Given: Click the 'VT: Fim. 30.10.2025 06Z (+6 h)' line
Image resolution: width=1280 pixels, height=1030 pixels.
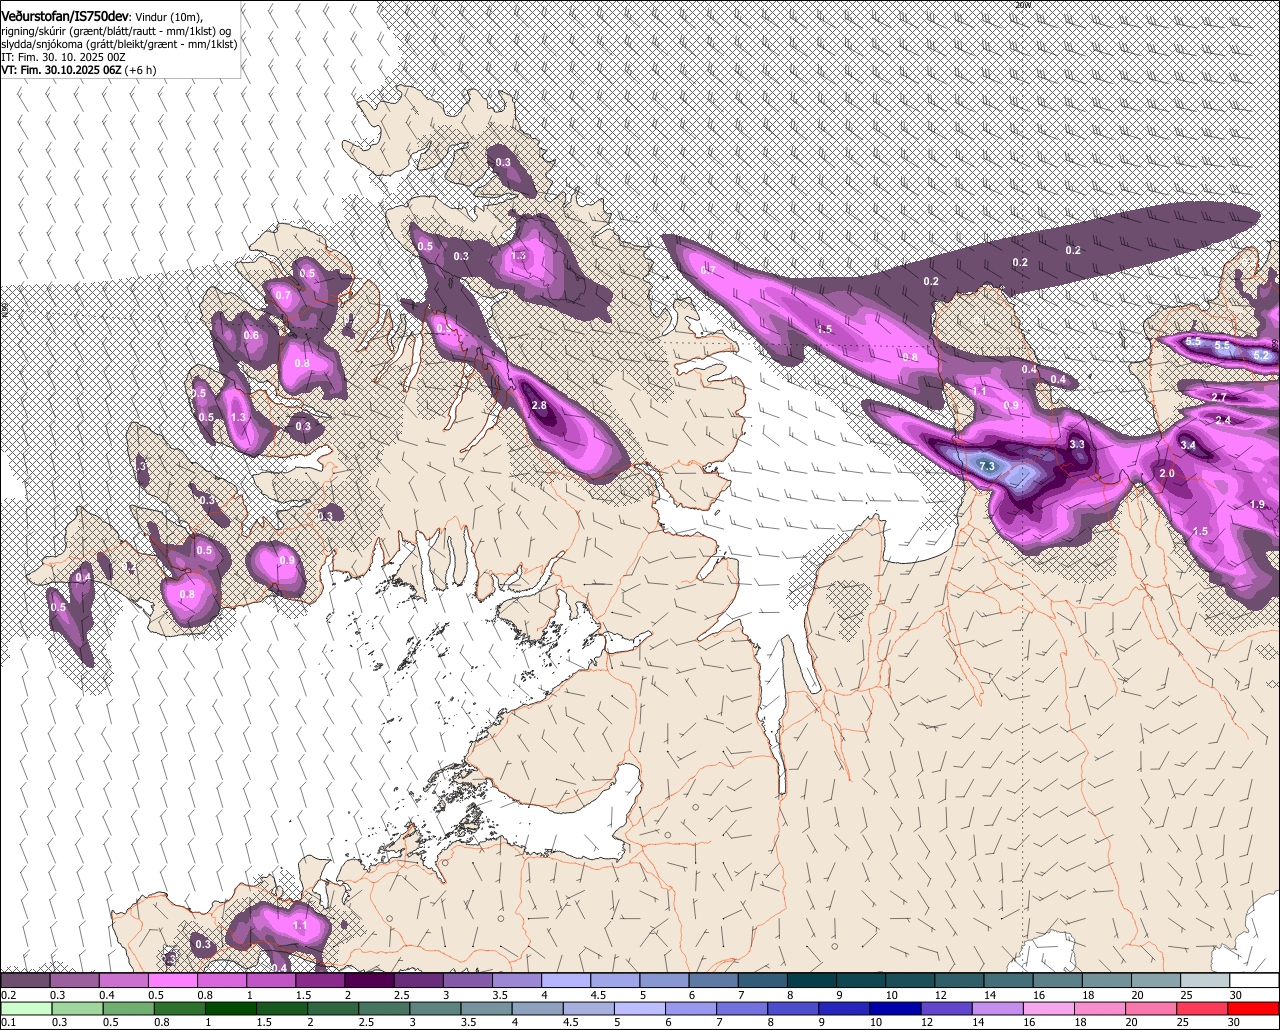Looking at the screenshot, I should tap(79, 70).
